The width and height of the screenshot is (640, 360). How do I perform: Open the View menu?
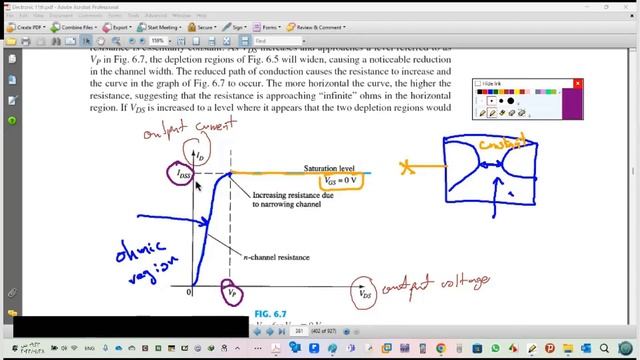click(38, 16)
